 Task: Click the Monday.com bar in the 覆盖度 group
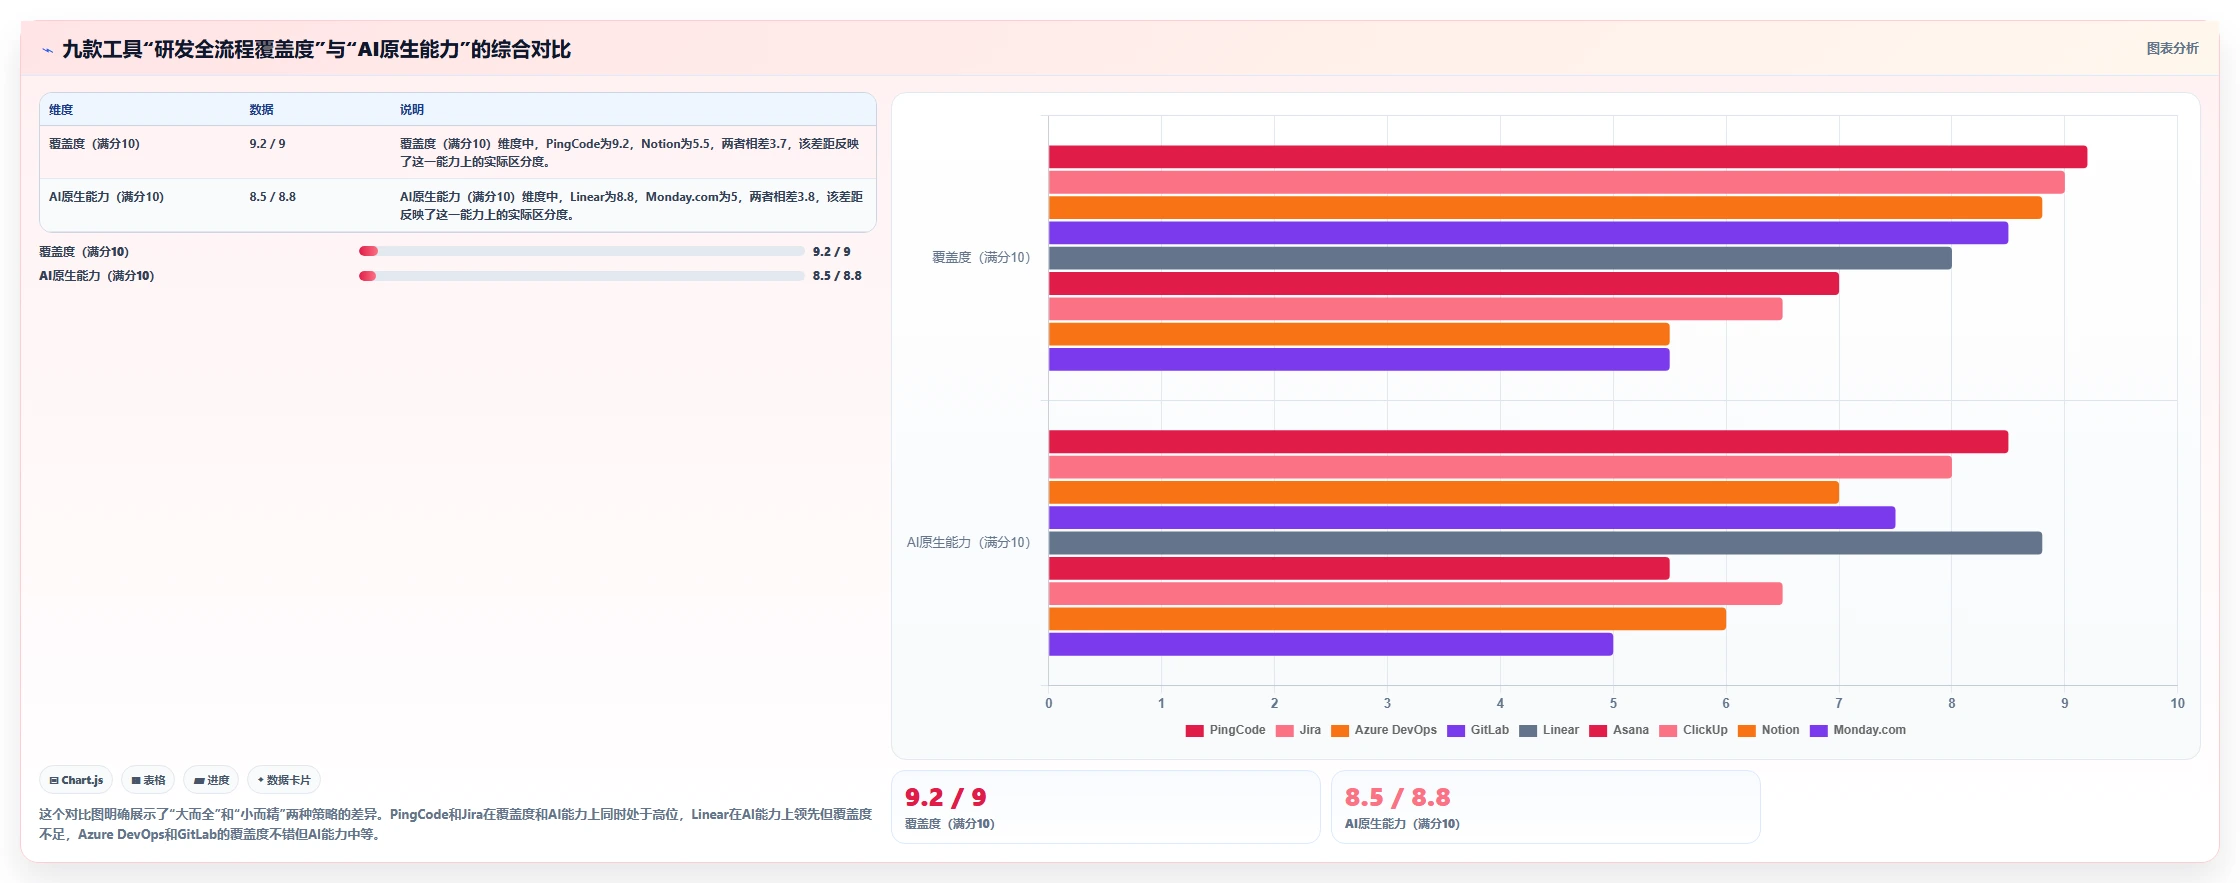1359,360
